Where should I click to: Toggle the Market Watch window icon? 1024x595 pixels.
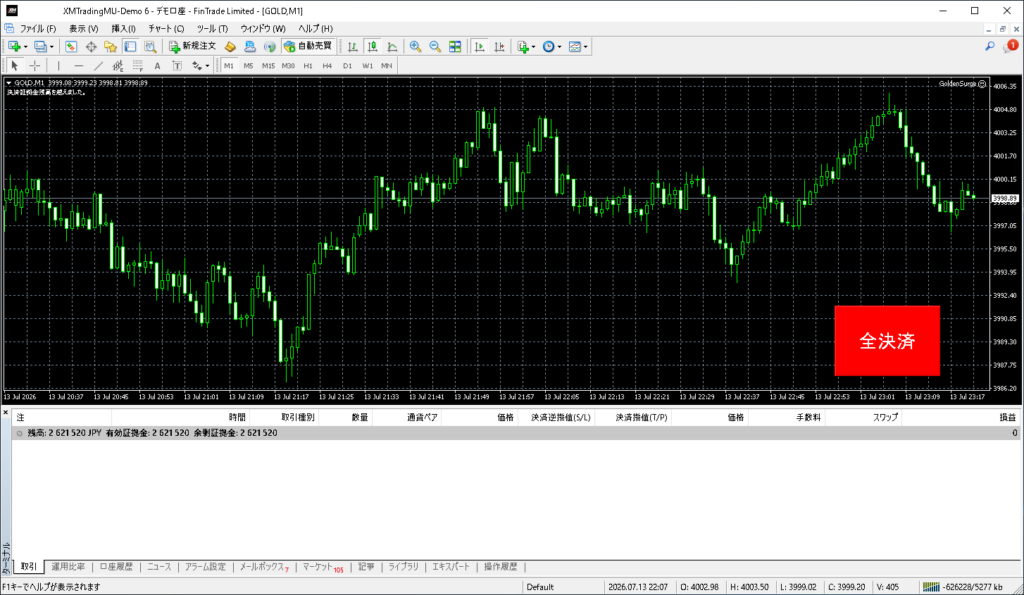click(71, 46)
